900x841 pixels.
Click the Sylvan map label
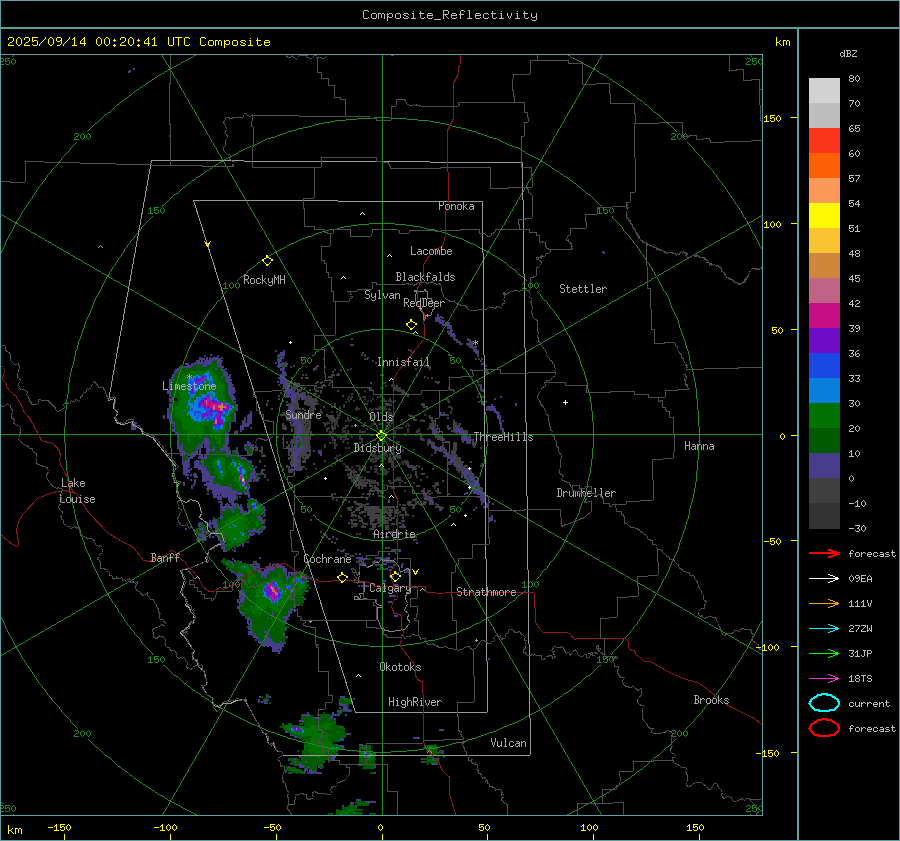(382, 295)
